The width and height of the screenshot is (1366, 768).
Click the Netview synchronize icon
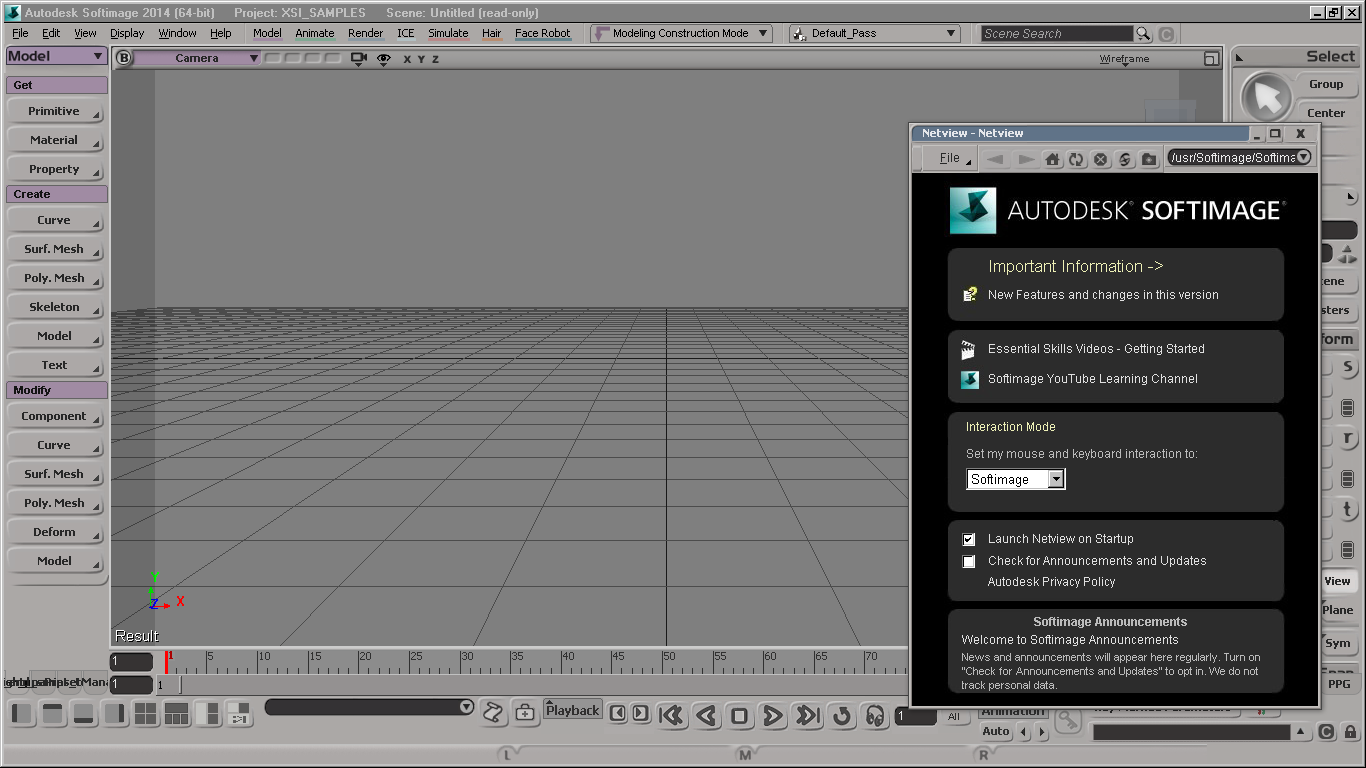click(1124, 159)
